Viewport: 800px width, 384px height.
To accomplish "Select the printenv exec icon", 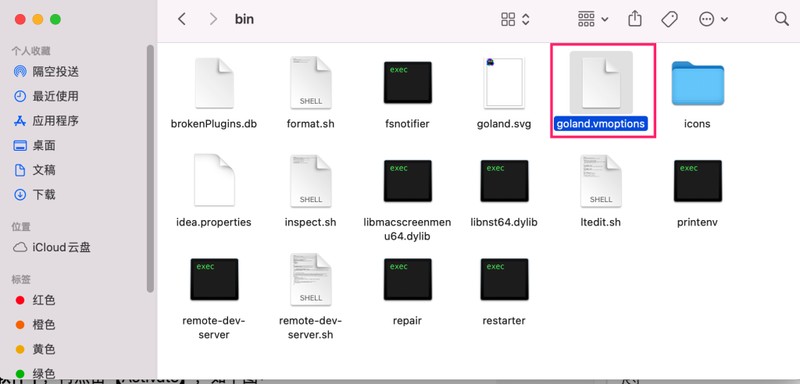I will tap(697, 181).
